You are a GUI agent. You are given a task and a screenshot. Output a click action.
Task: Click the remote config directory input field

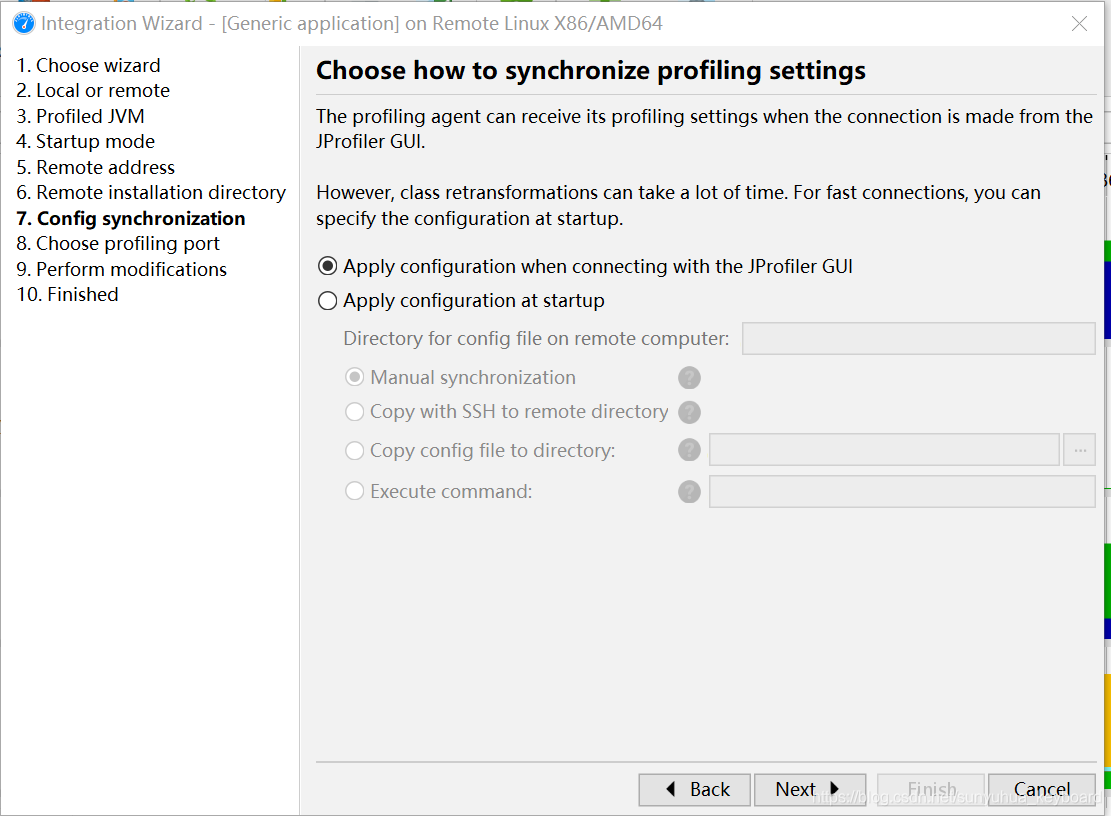(x=918, y=339)
